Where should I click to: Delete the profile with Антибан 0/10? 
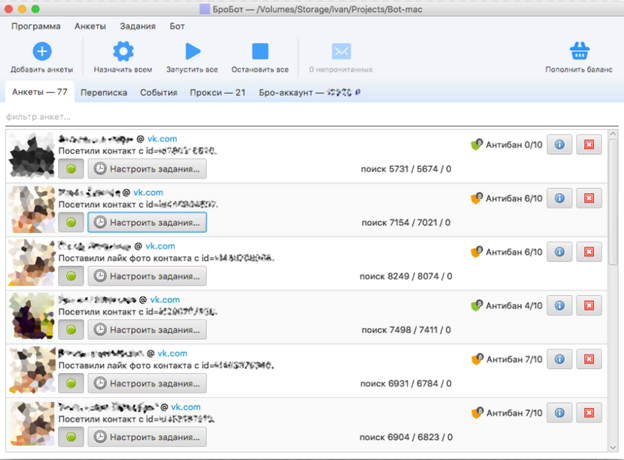tap(589, 144)
